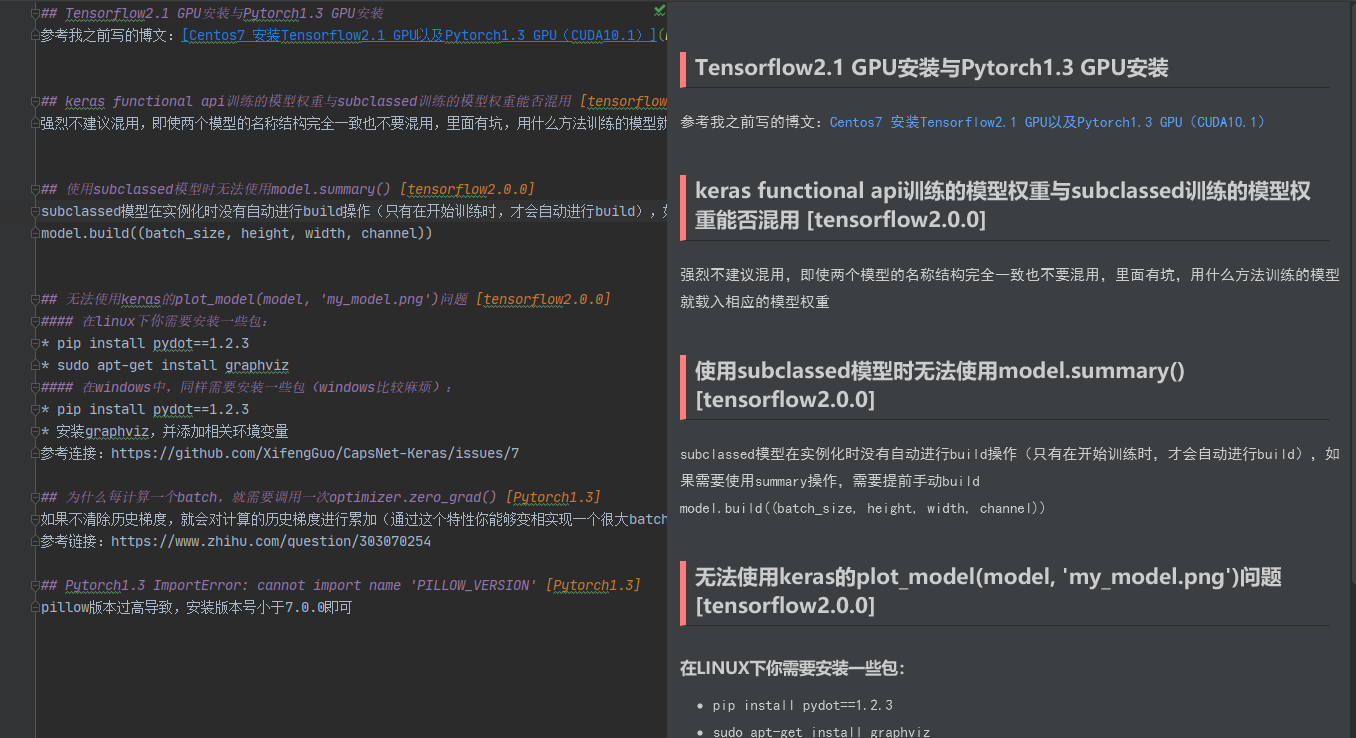Click the preview bullet 'sudo apt-get install graphviz'
Screen dimensions: 1356x738
click(821, 732)
